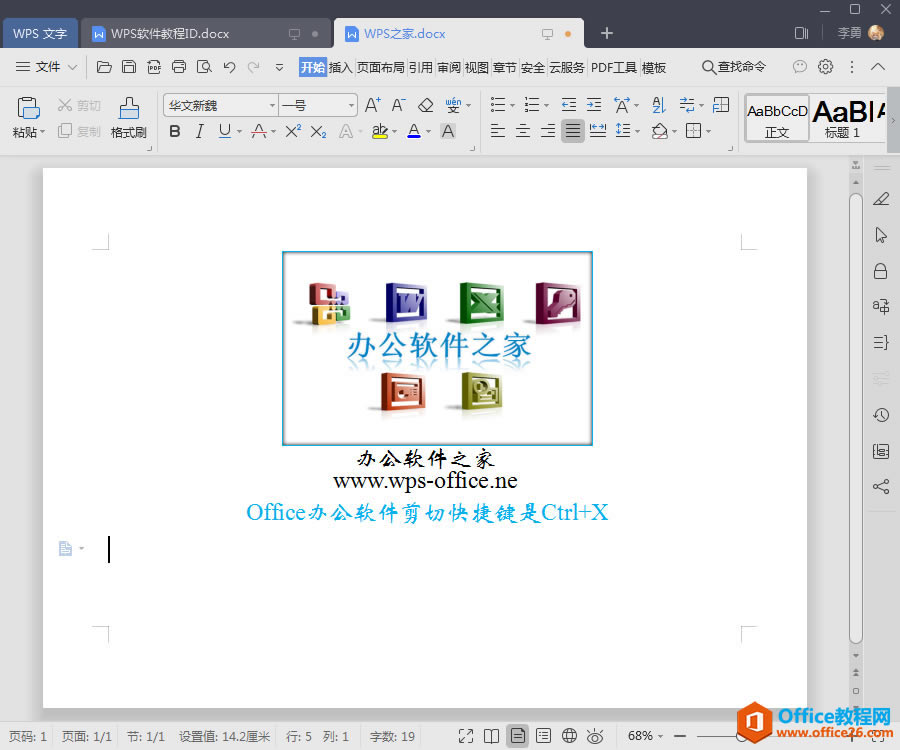Click the eye-protection mode icon in status bar
The width and height of the screenshot is (900, 750).
595,735
